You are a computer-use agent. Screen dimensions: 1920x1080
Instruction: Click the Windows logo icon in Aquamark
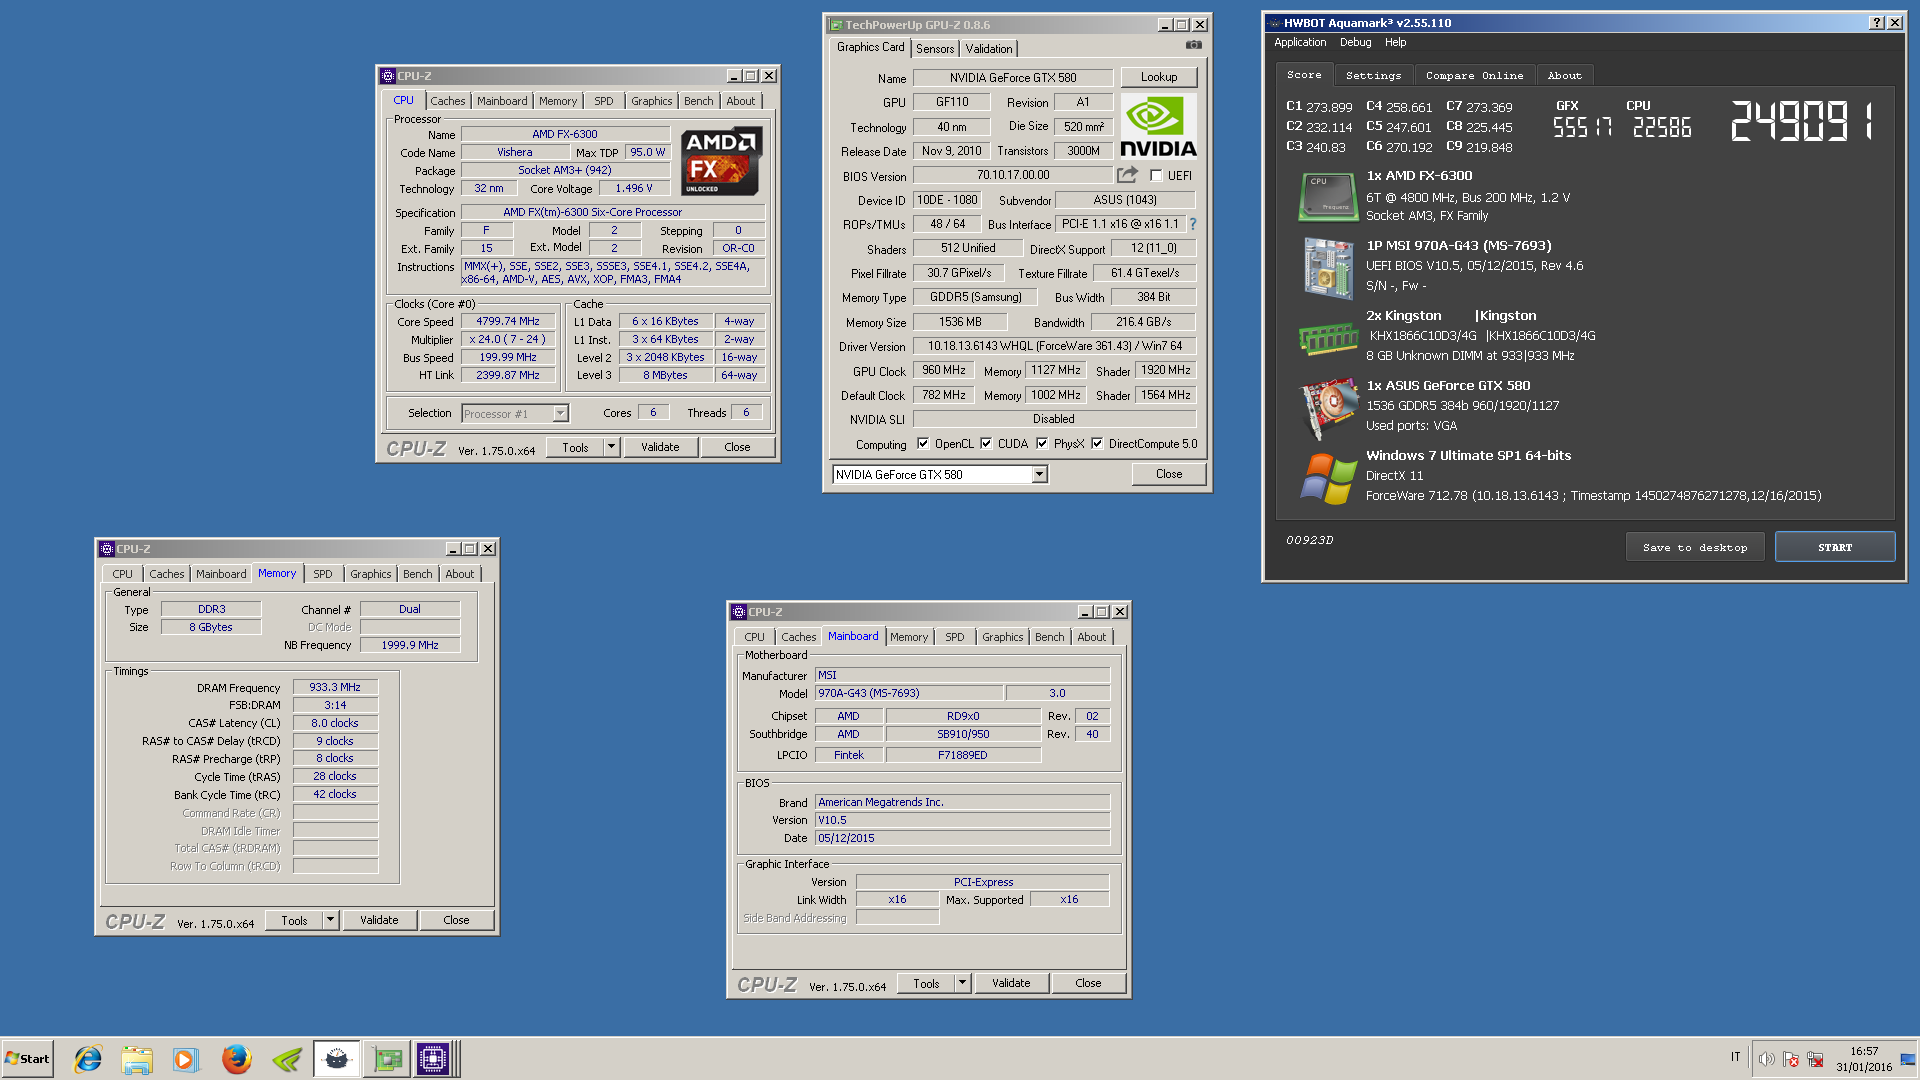coord(1328,478)
